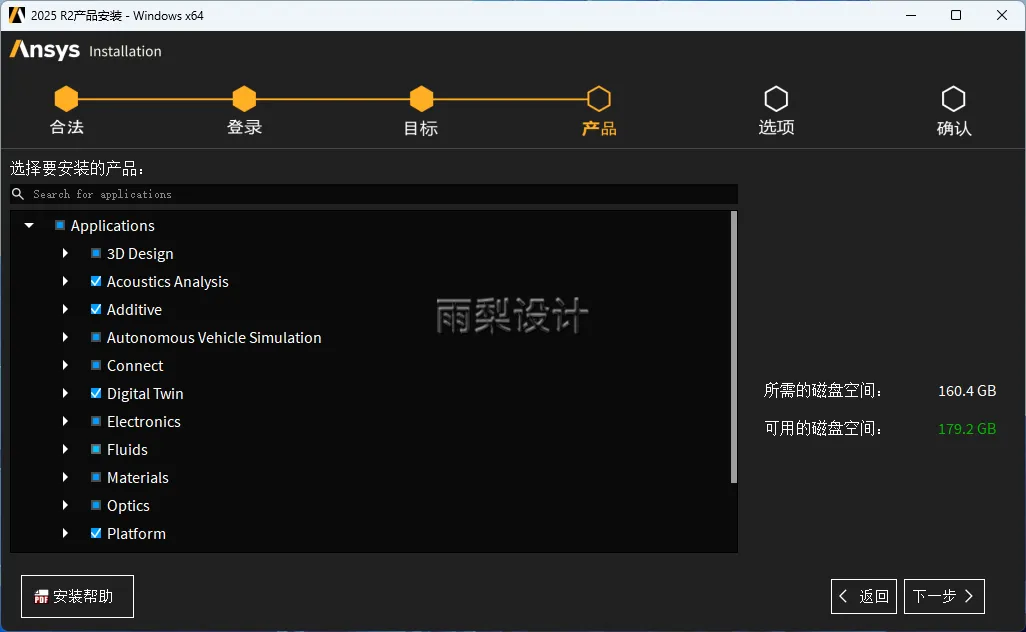Select the 产品 step label
Screen dimensions: 1026x632
pyautogui.click(x=599, y=128)
